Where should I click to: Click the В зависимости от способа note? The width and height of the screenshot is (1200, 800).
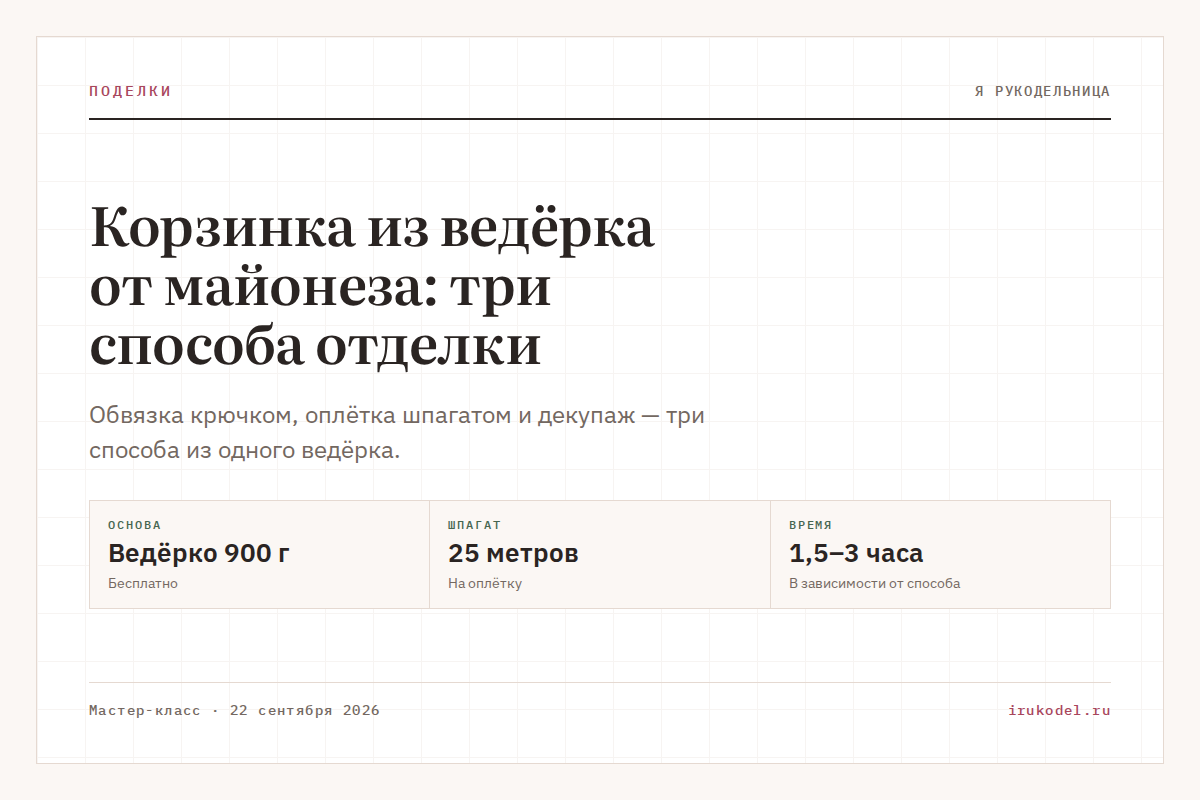874,583
